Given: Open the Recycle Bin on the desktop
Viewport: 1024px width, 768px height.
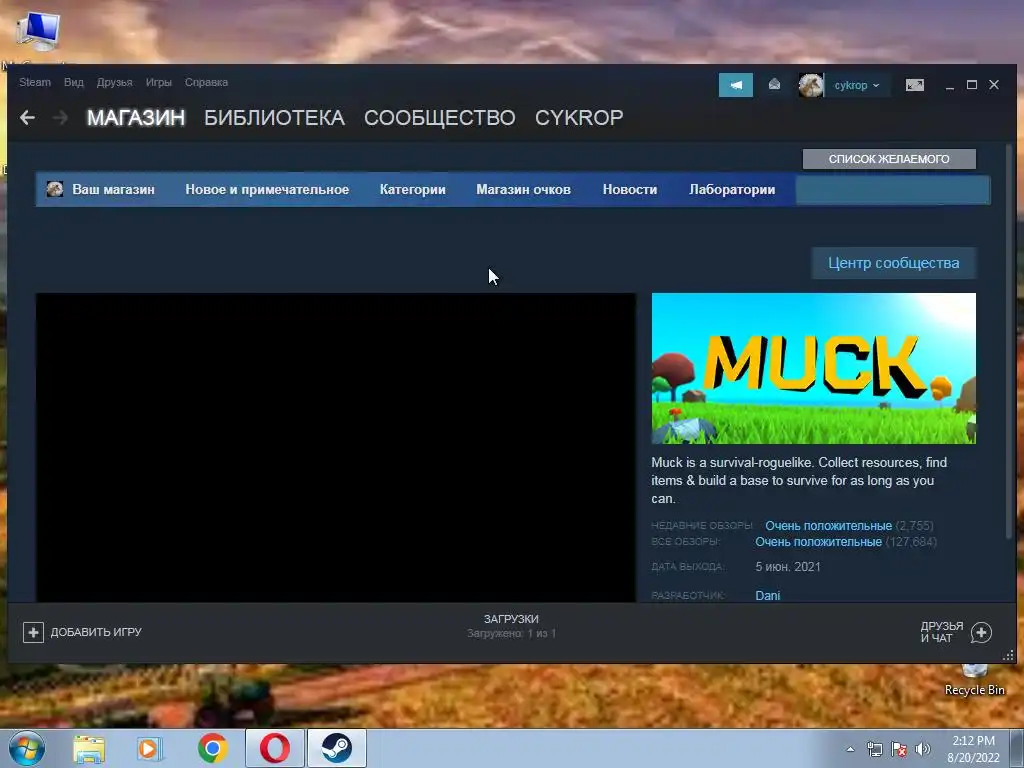Looking at the screenshot, I should [x=974, y=679].
